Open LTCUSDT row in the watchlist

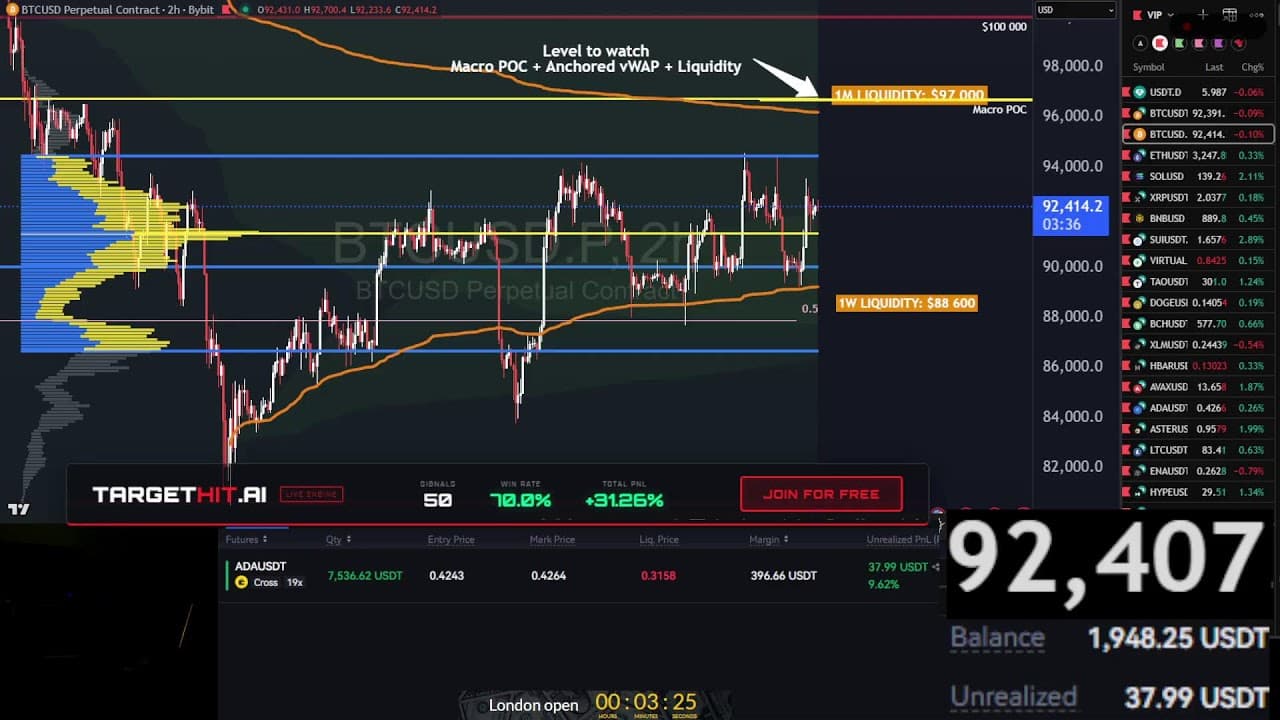point(1199,450)
